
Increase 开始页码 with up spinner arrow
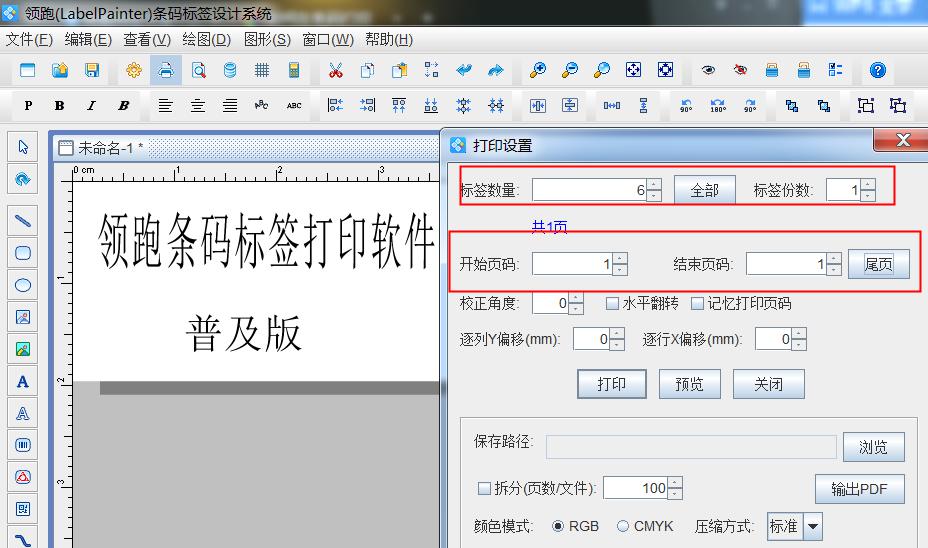click(620, 258)
